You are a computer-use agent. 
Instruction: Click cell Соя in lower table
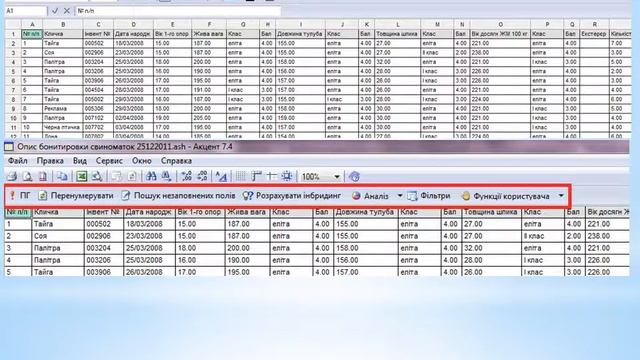pyautogui.click(x=58, y=236)
